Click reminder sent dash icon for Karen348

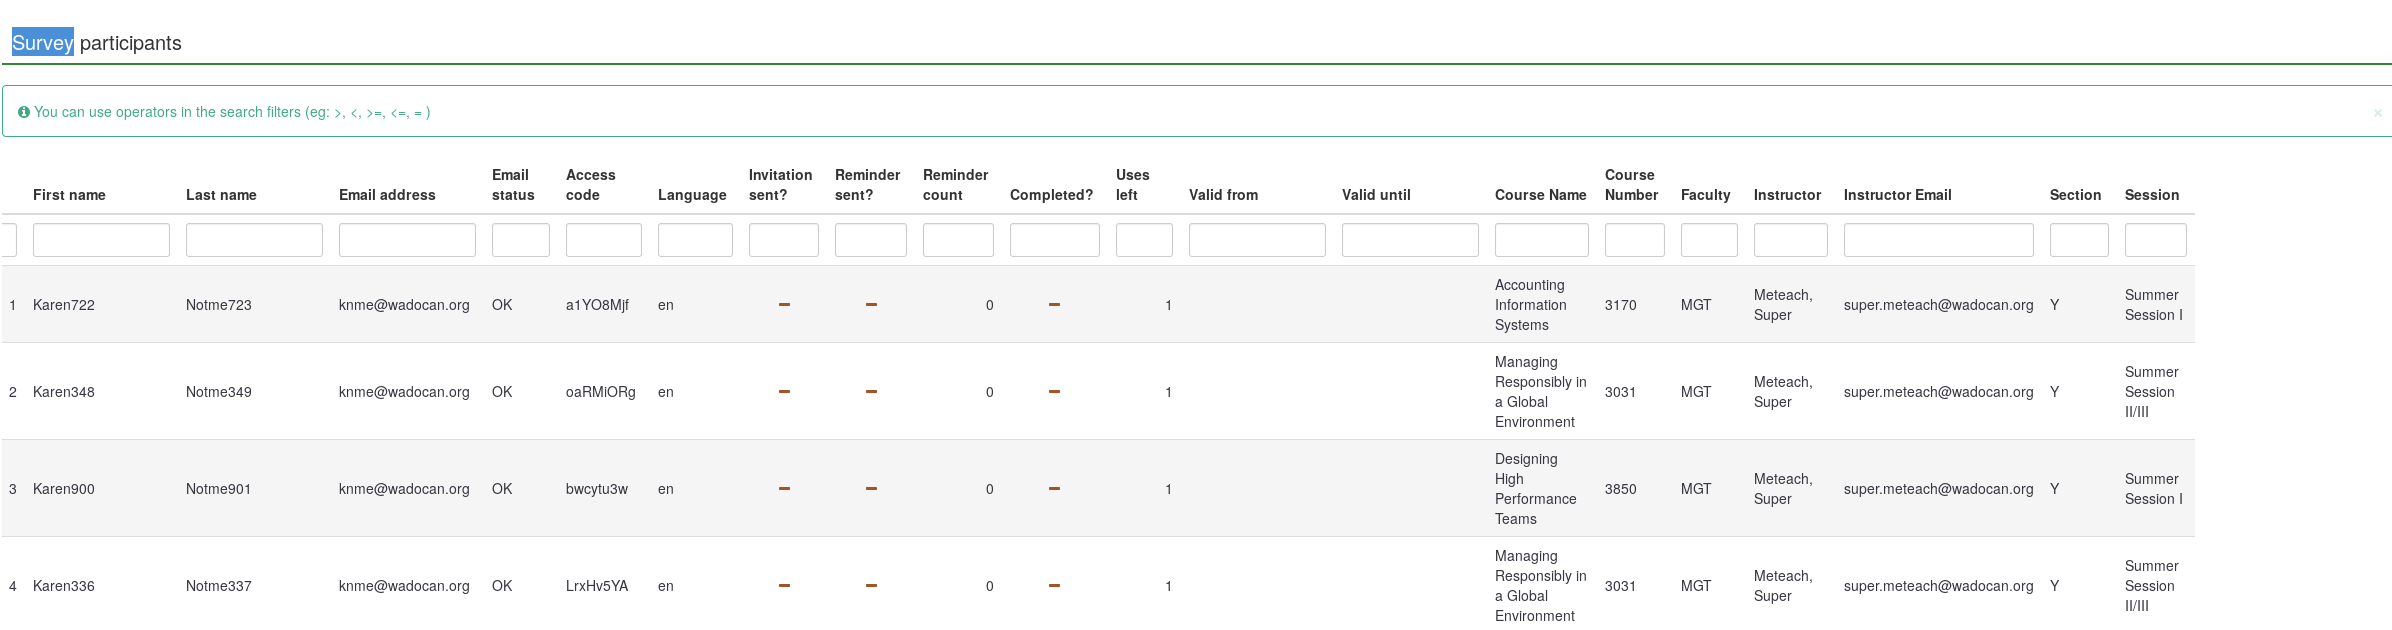point(871,392)
